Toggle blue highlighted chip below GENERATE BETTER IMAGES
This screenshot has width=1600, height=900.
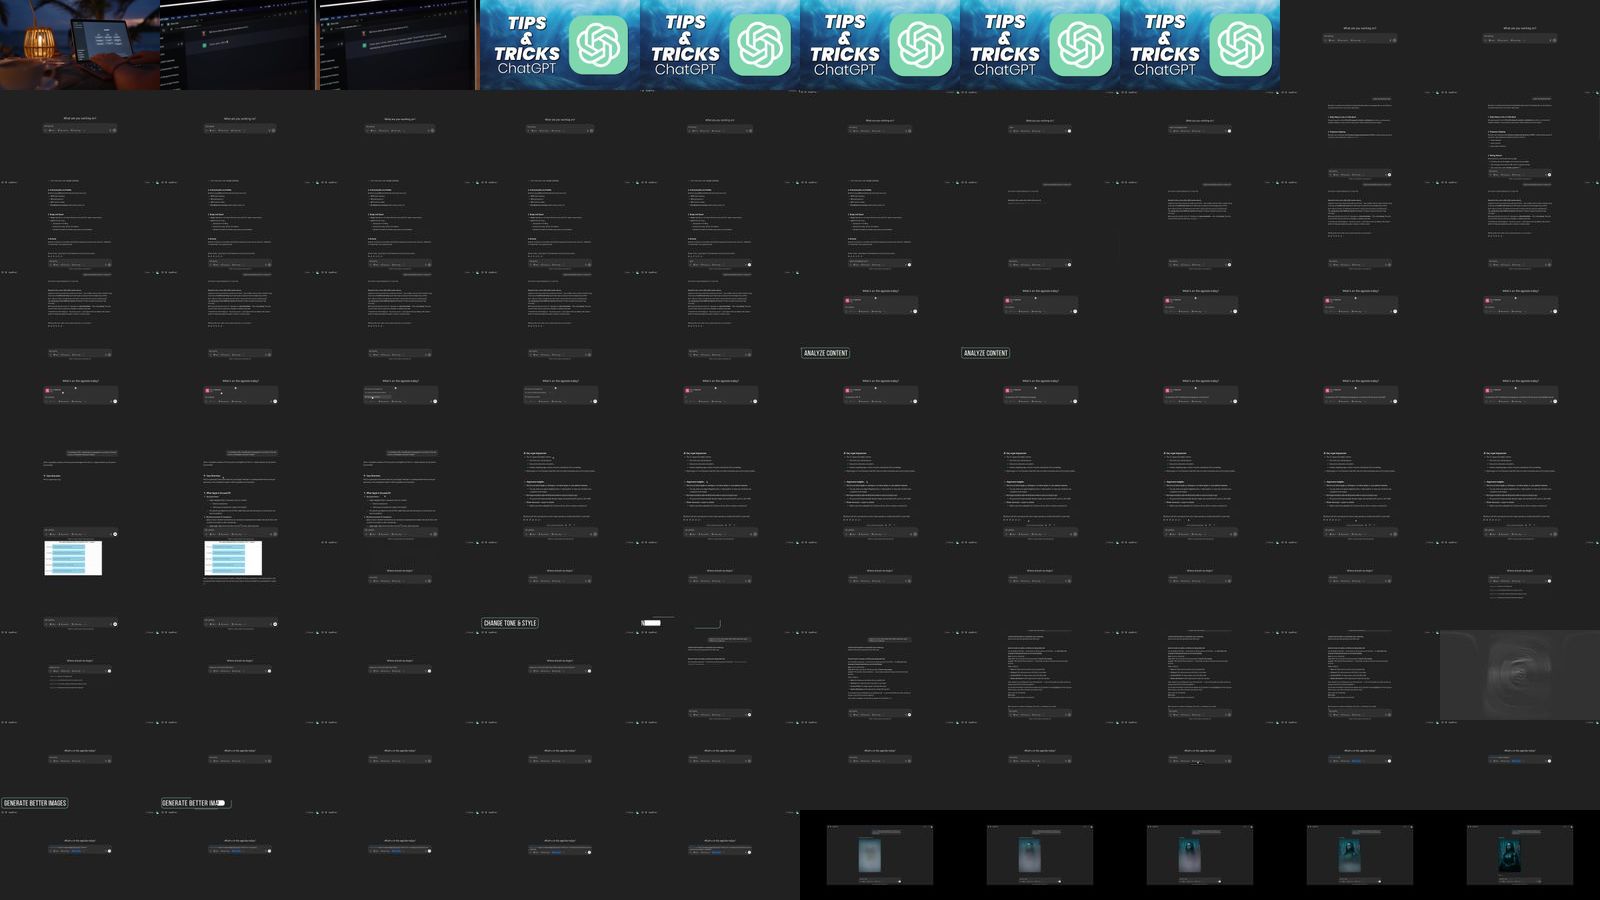tap(77, 851)
